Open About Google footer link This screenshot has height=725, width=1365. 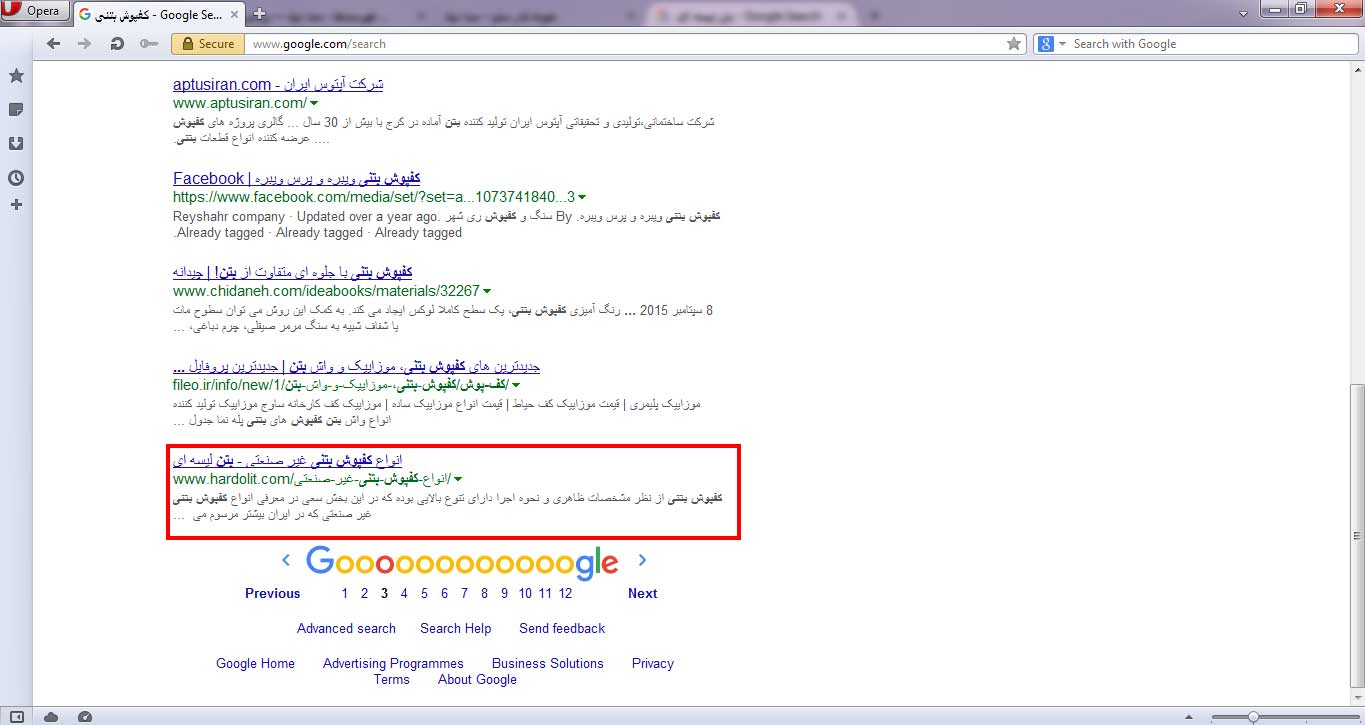click(x=477, y=679)
